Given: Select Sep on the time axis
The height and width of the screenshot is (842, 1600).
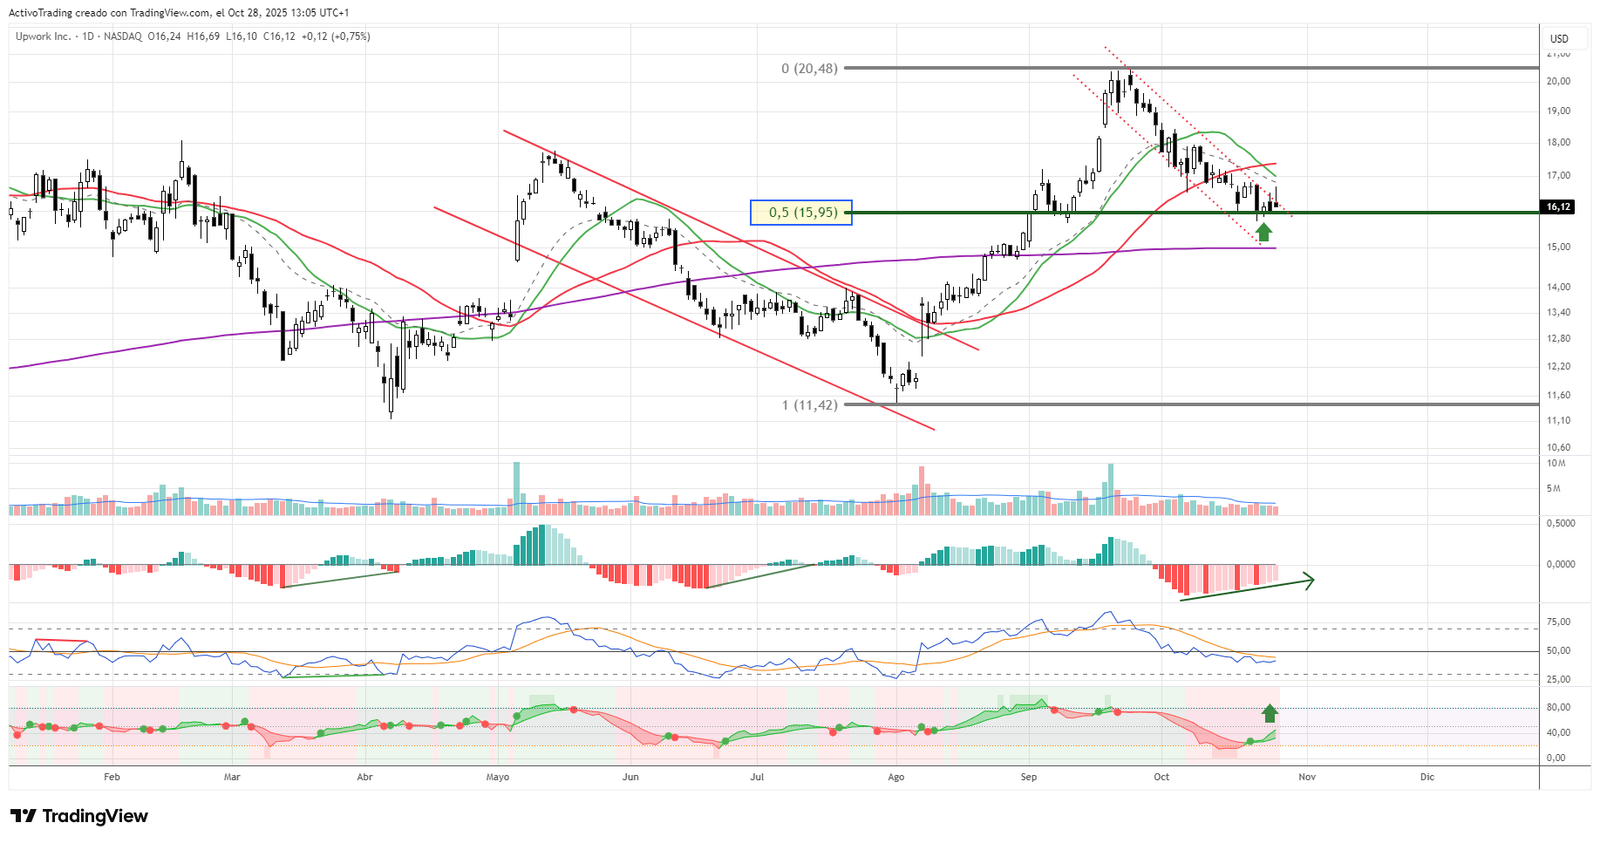Looking at the screenshot, I should tap(1029, 777).
